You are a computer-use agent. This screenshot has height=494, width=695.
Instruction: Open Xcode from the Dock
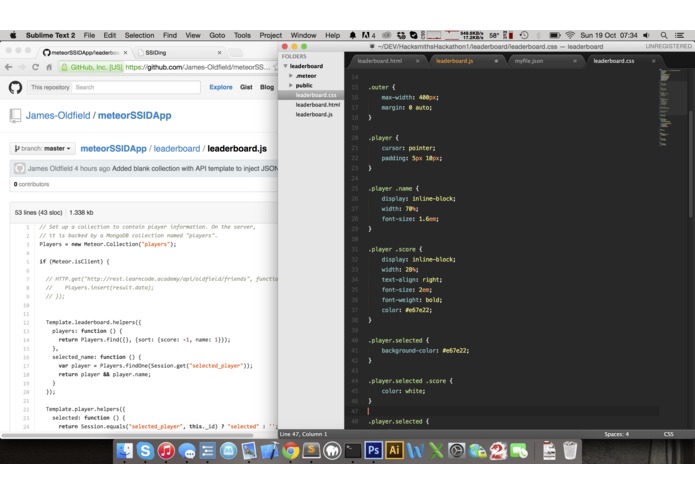pyautogui.click(x=269, y=451)
